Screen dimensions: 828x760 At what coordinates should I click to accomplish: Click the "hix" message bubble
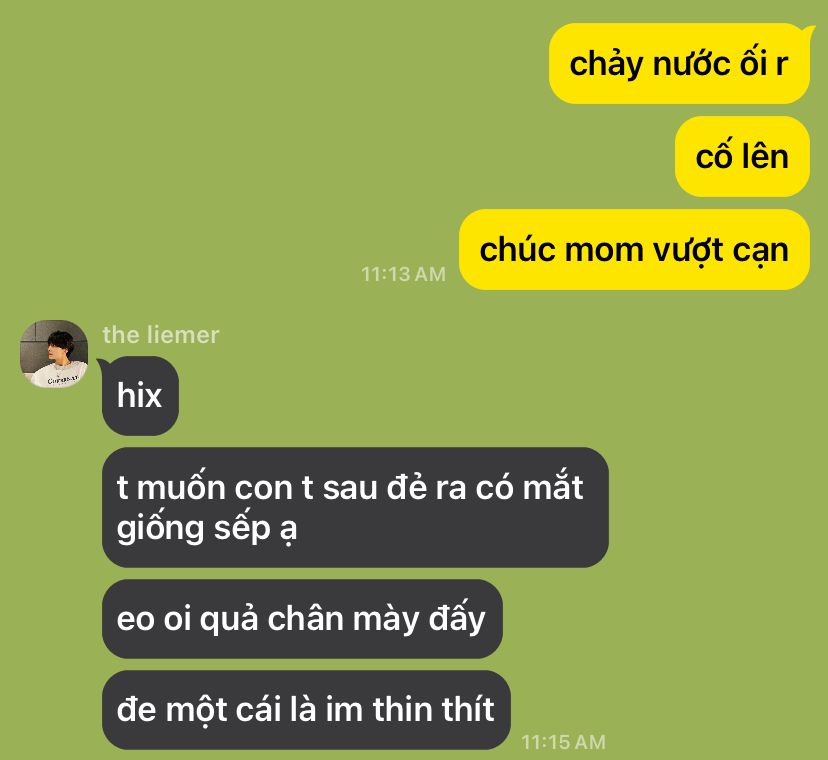(140, 396)
